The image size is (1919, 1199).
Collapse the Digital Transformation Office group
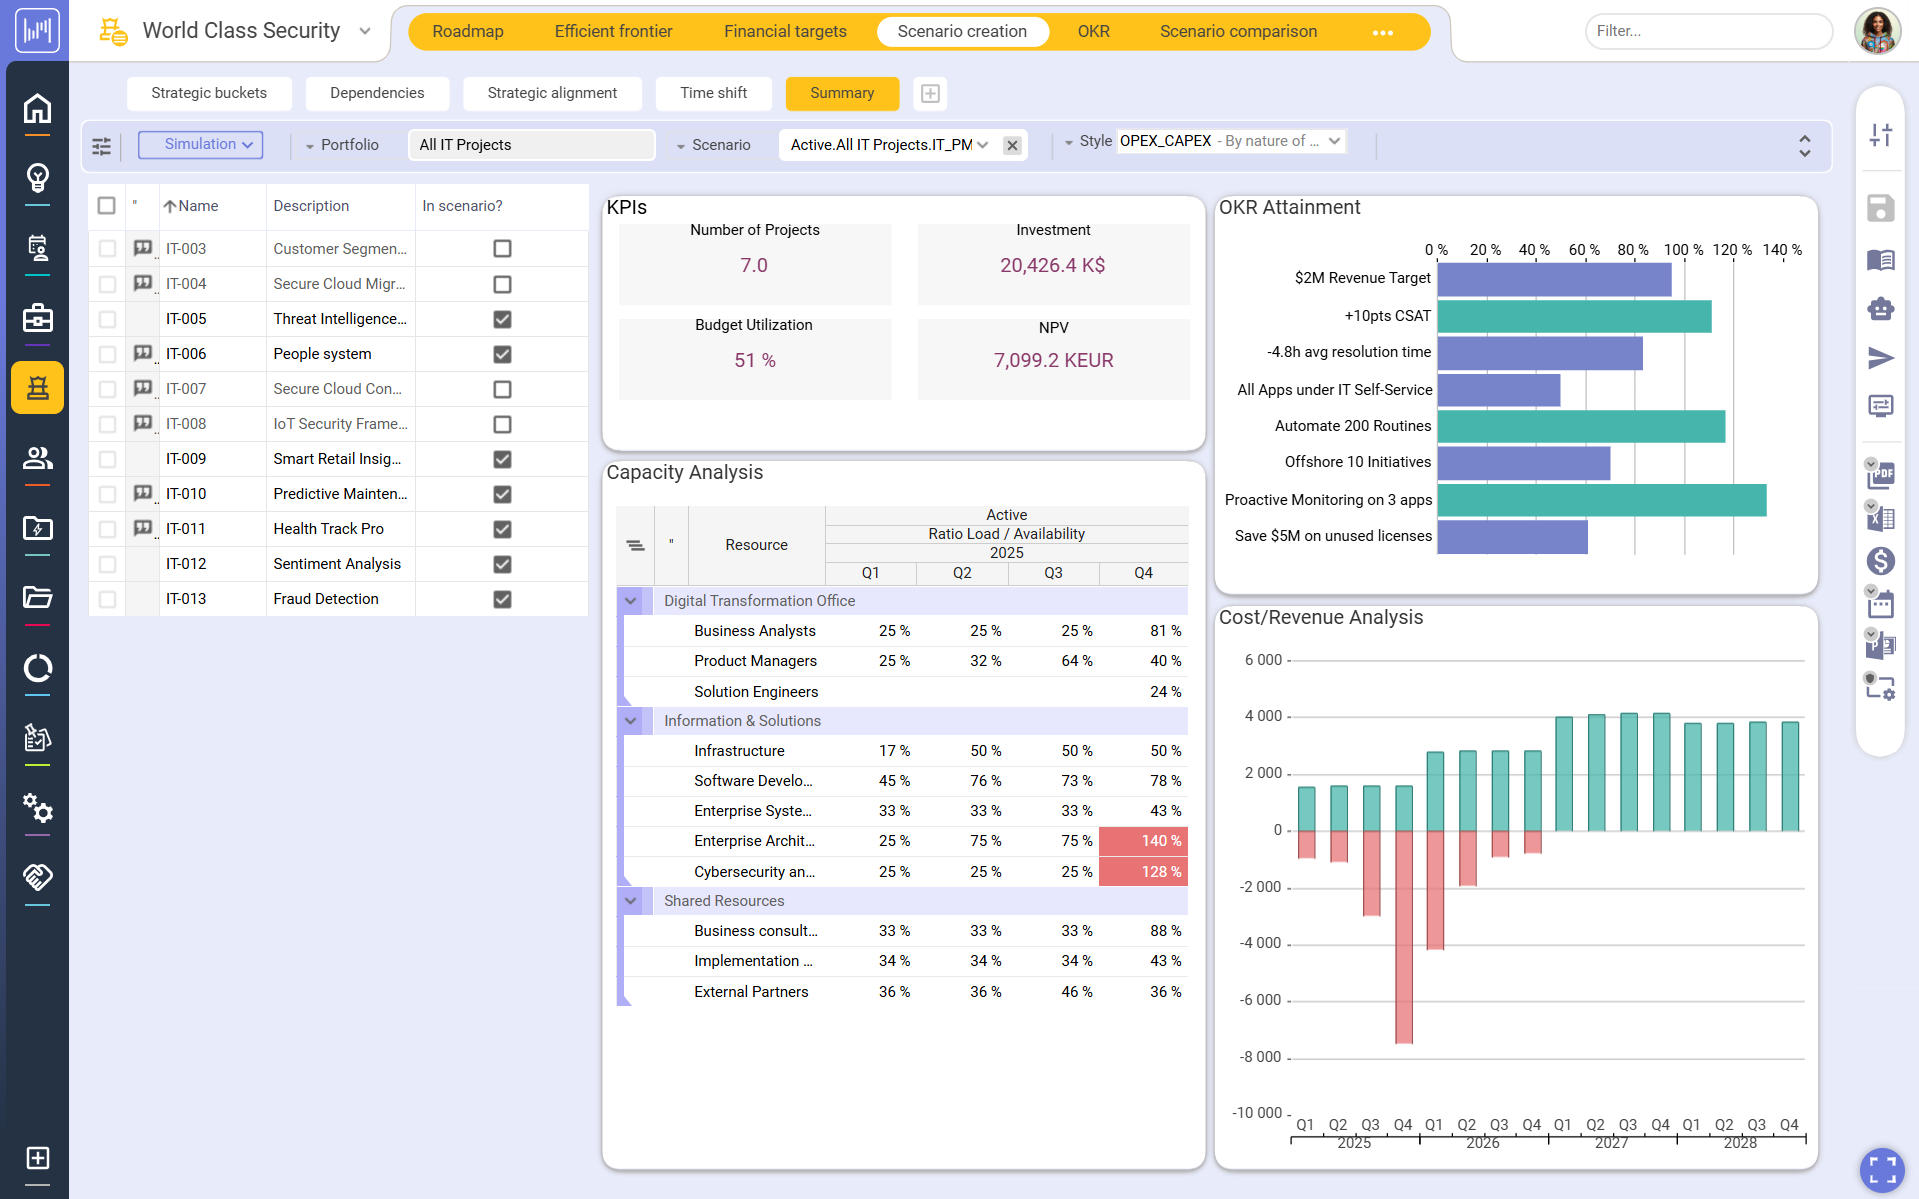[631, 601]
